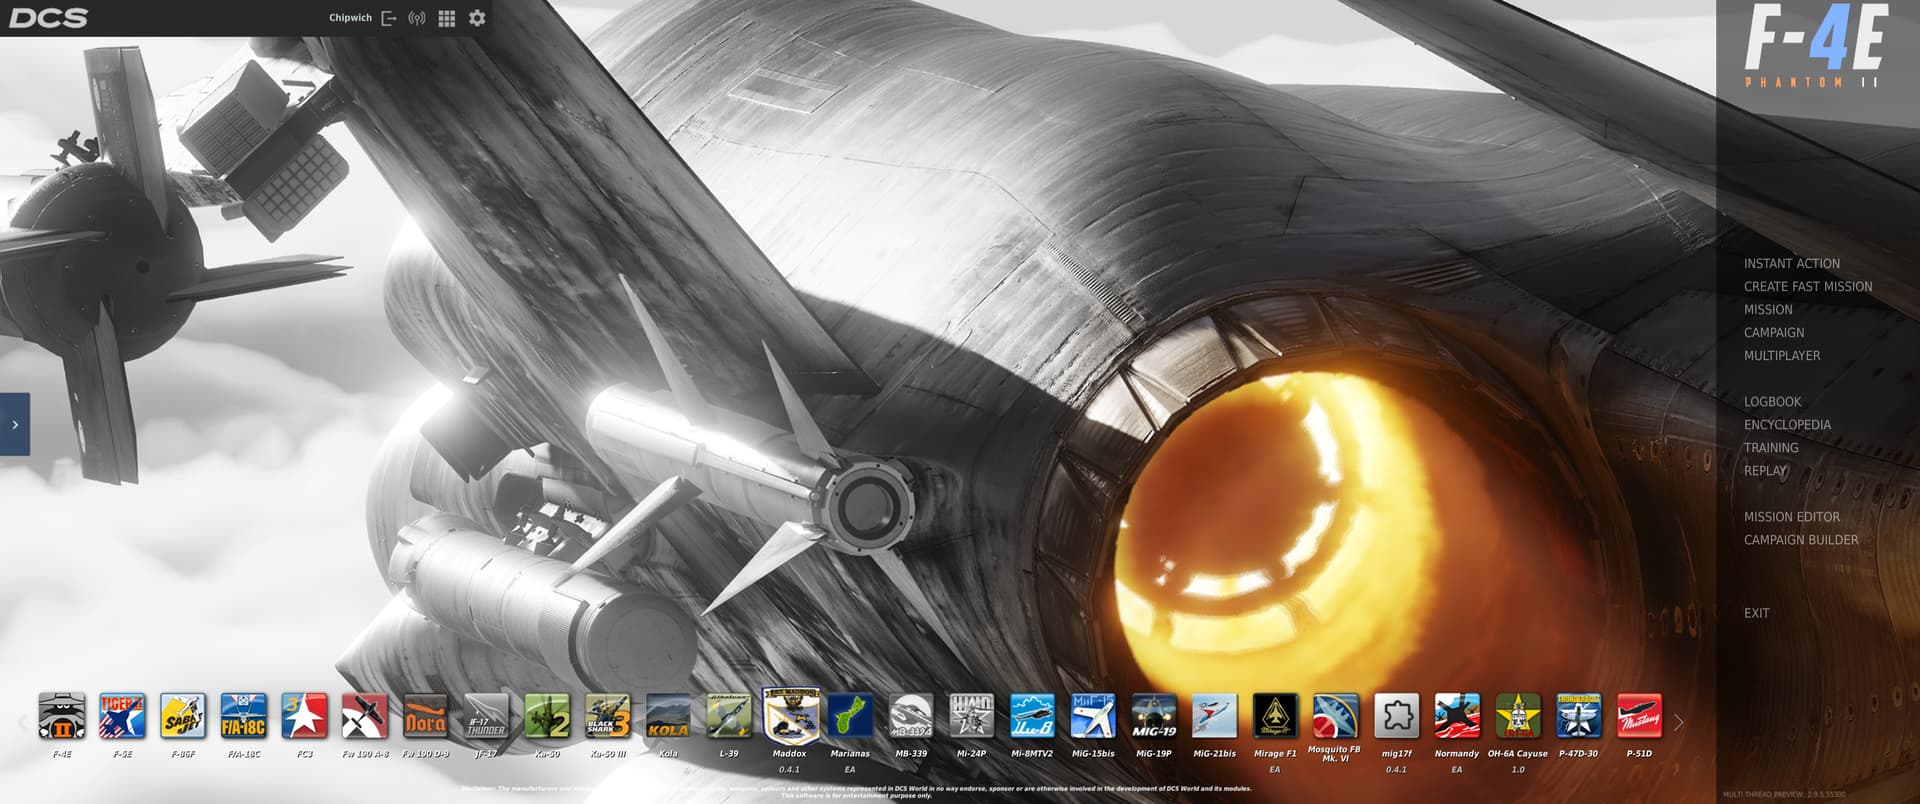Select the P-47D-30 Thunderbolt module icon
The height and width of the screenshot is (804, 1920).
click(x=1578, y=716)
